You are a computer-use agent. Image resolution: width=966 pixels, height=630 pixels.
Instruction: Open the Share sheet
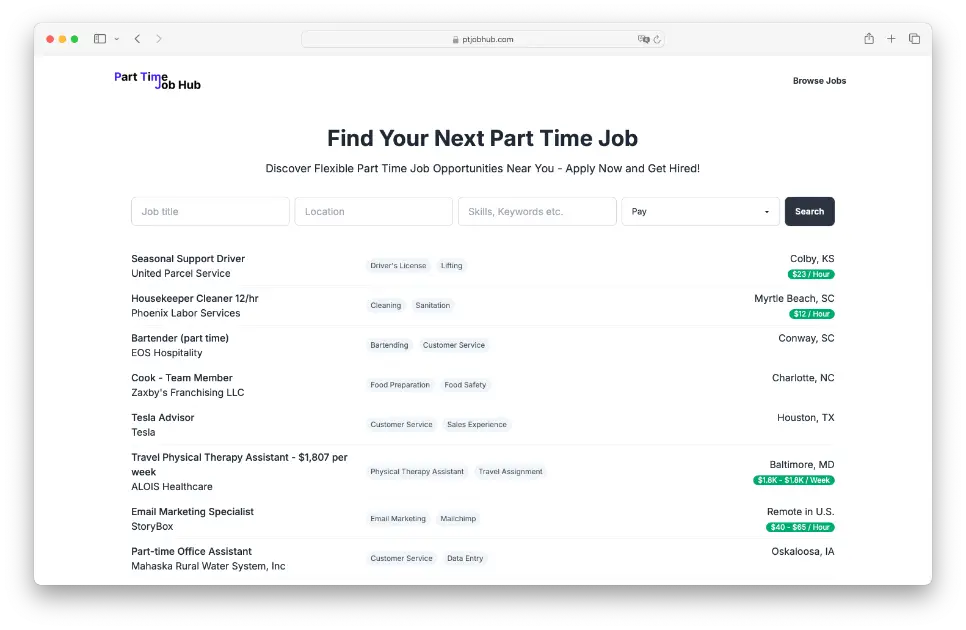coord(869,38)
